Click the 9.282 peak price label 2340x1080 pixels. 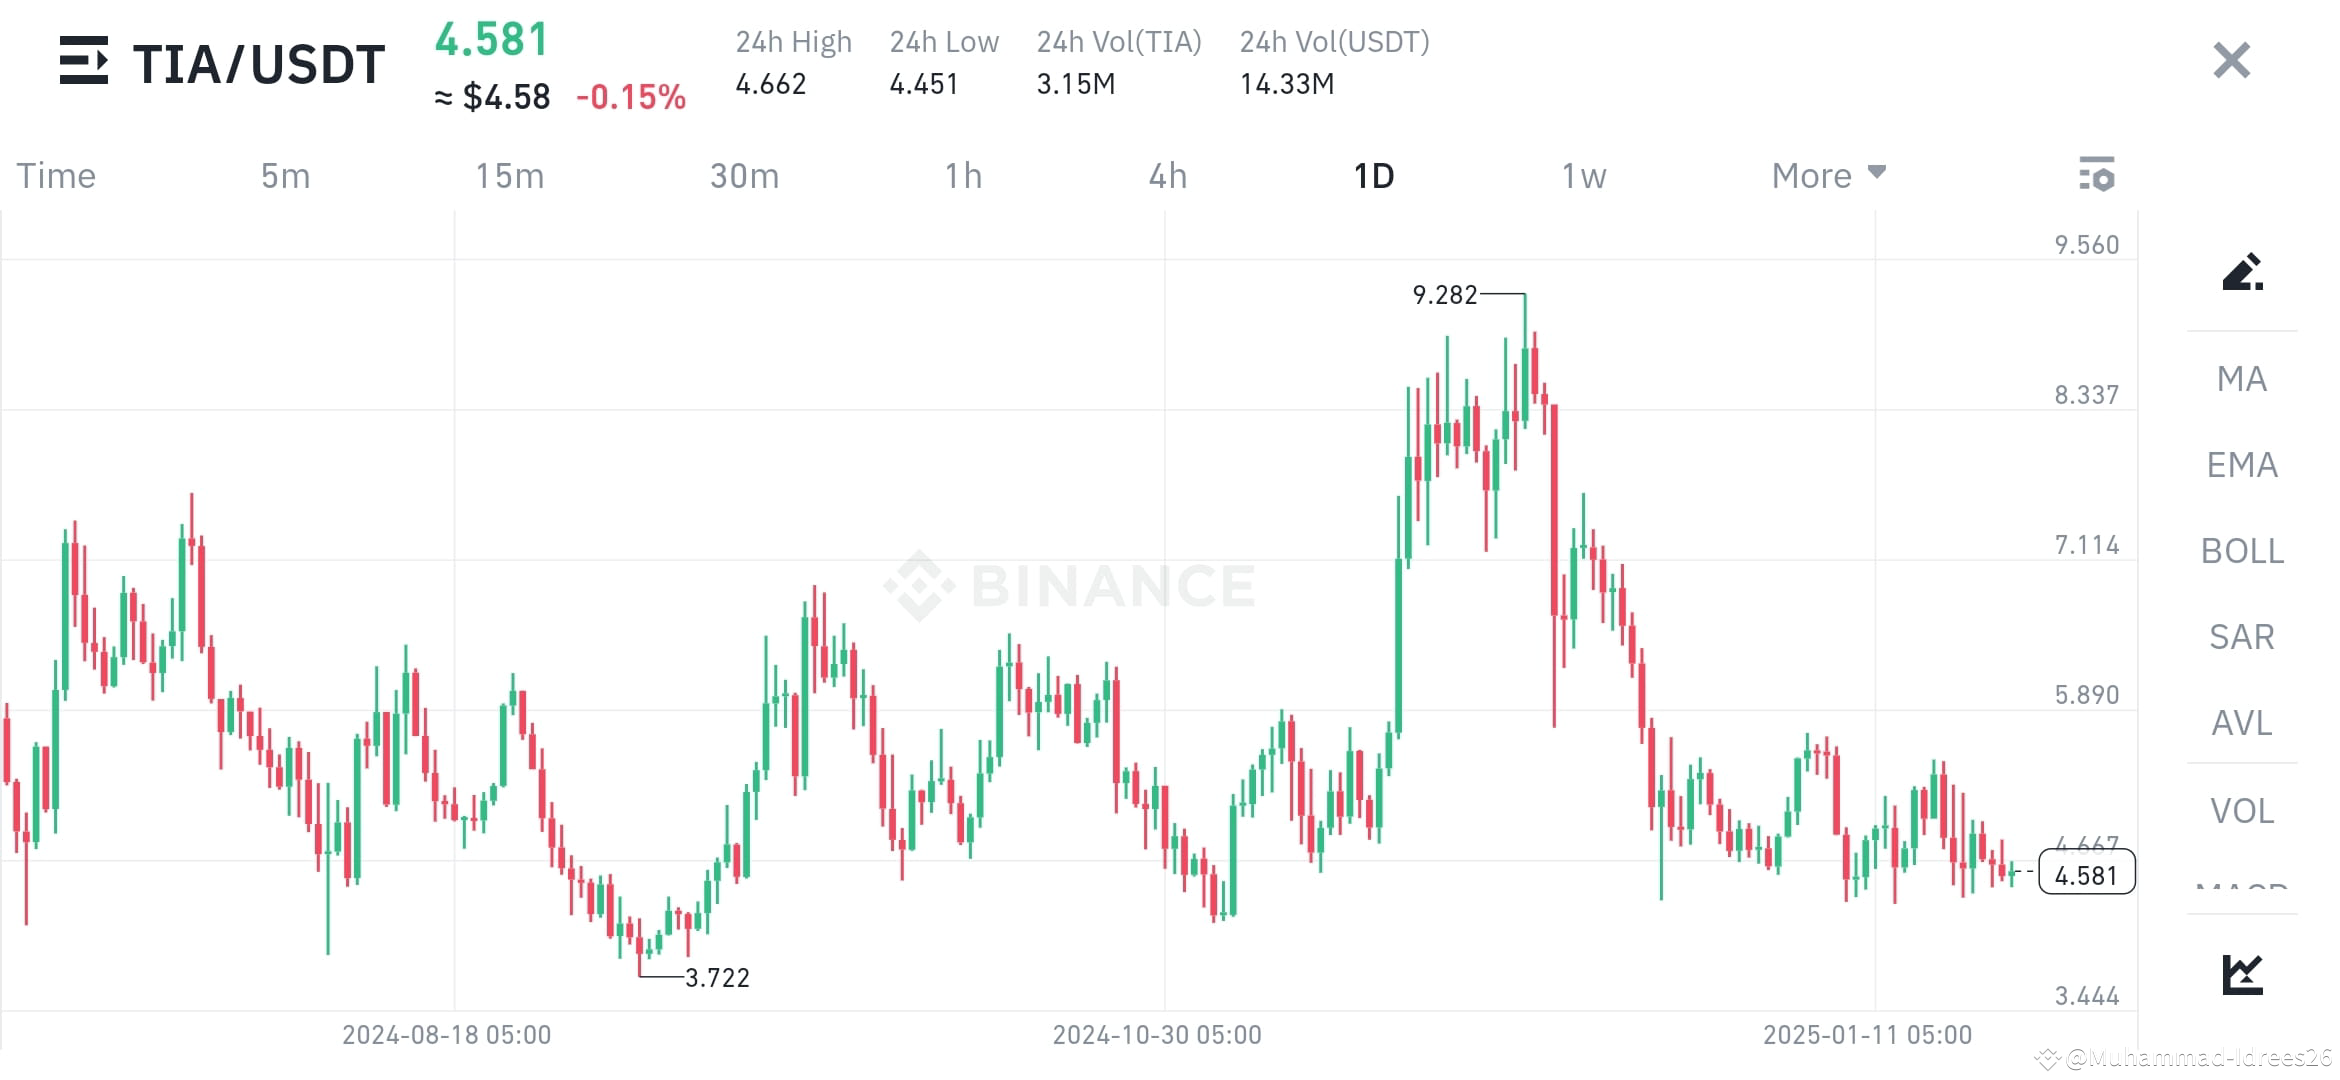click(1443, 295)
